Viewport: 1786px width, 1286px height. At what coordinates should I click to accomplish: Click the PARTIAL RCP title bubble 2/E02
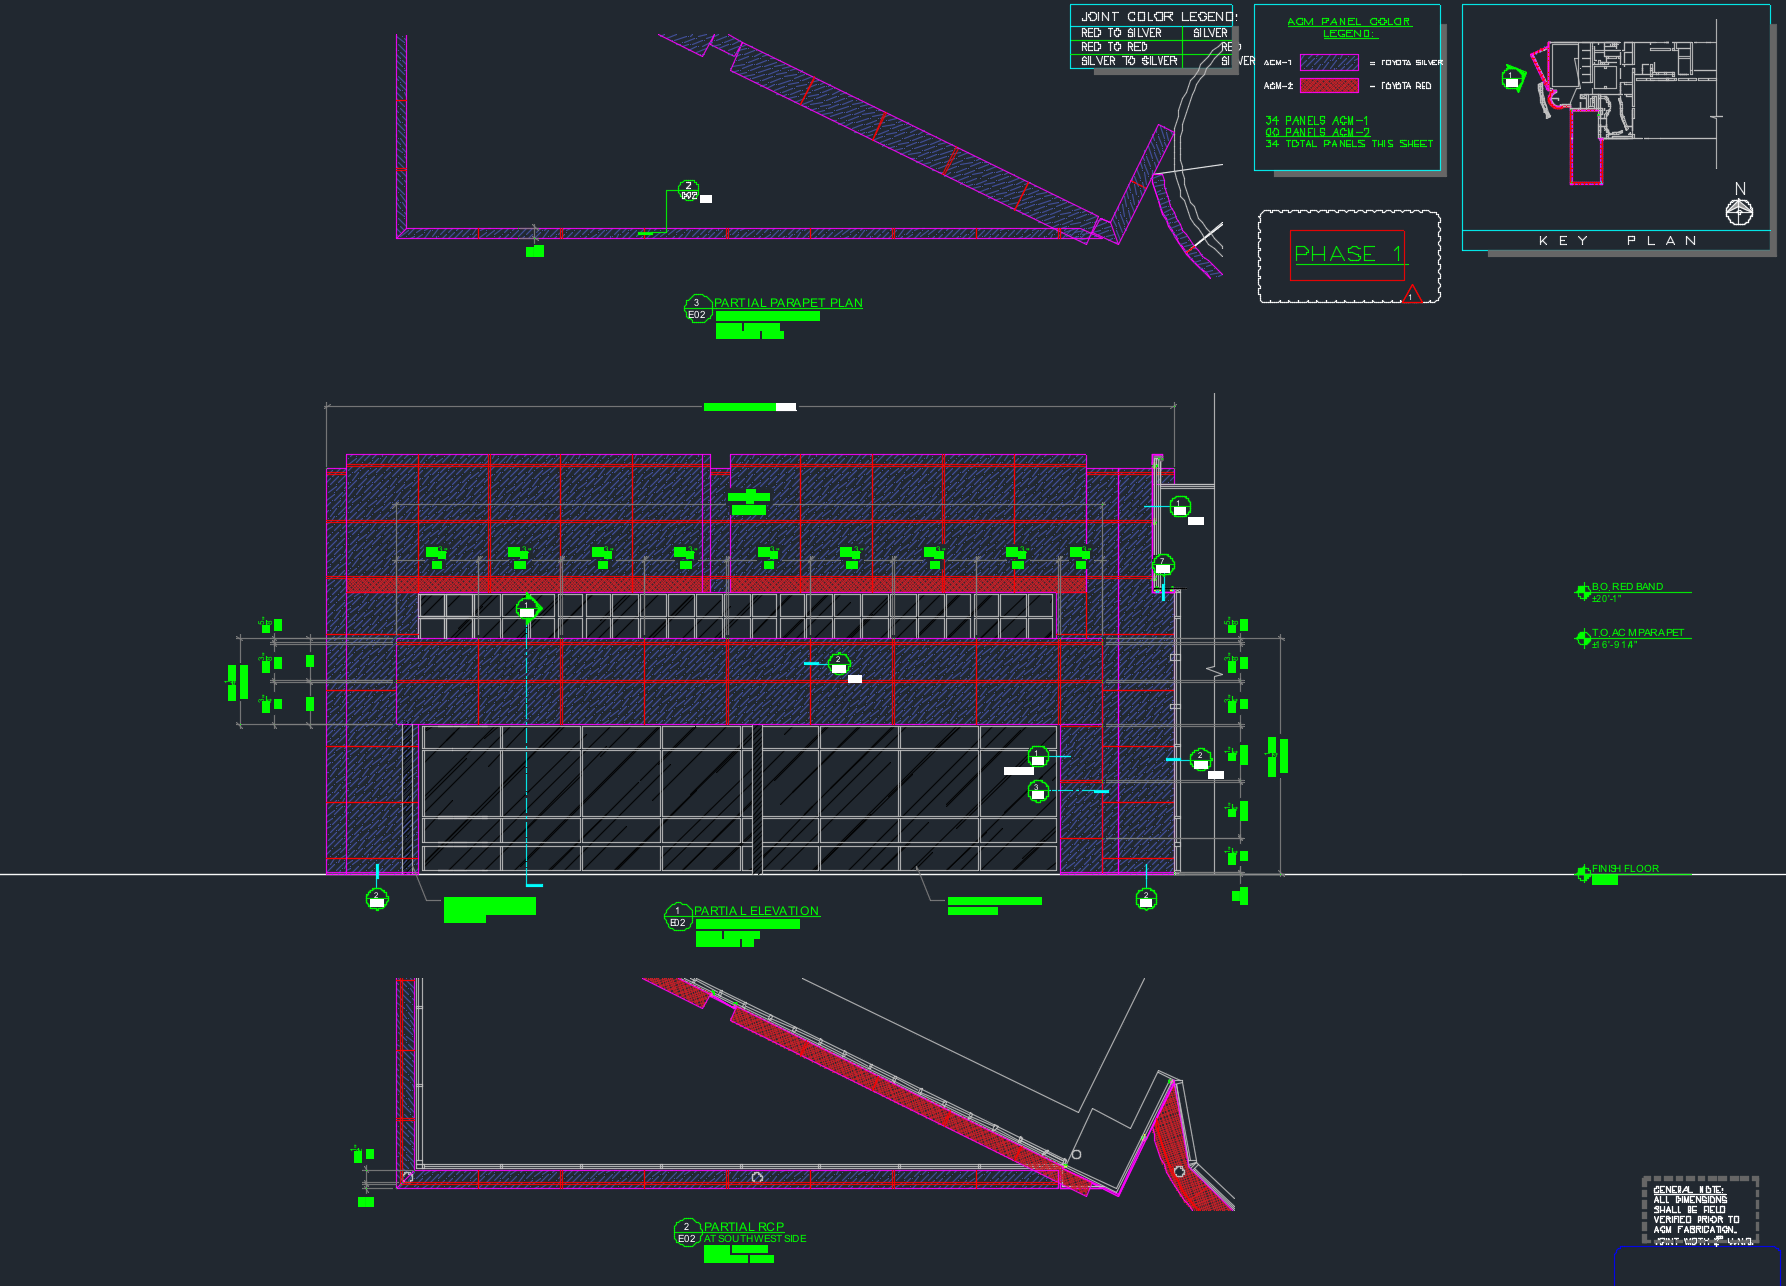[687, 1232]
